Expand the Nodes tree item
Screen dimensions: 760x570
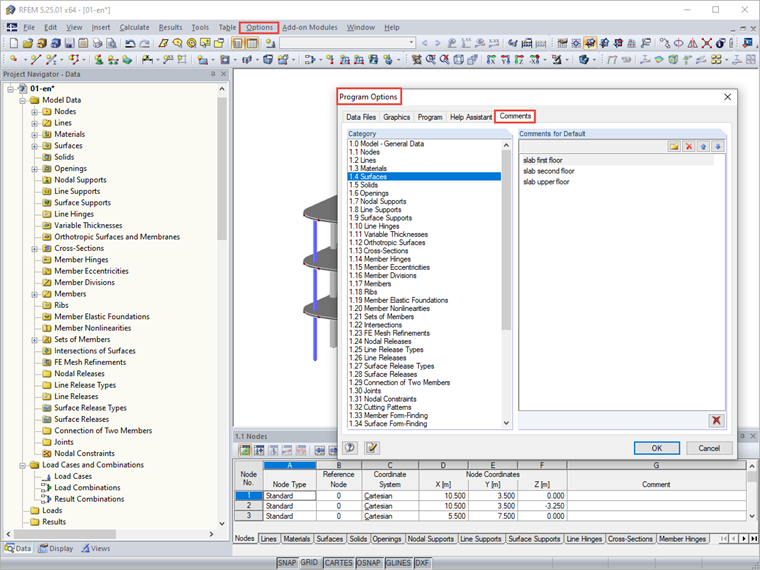[34, 112]
